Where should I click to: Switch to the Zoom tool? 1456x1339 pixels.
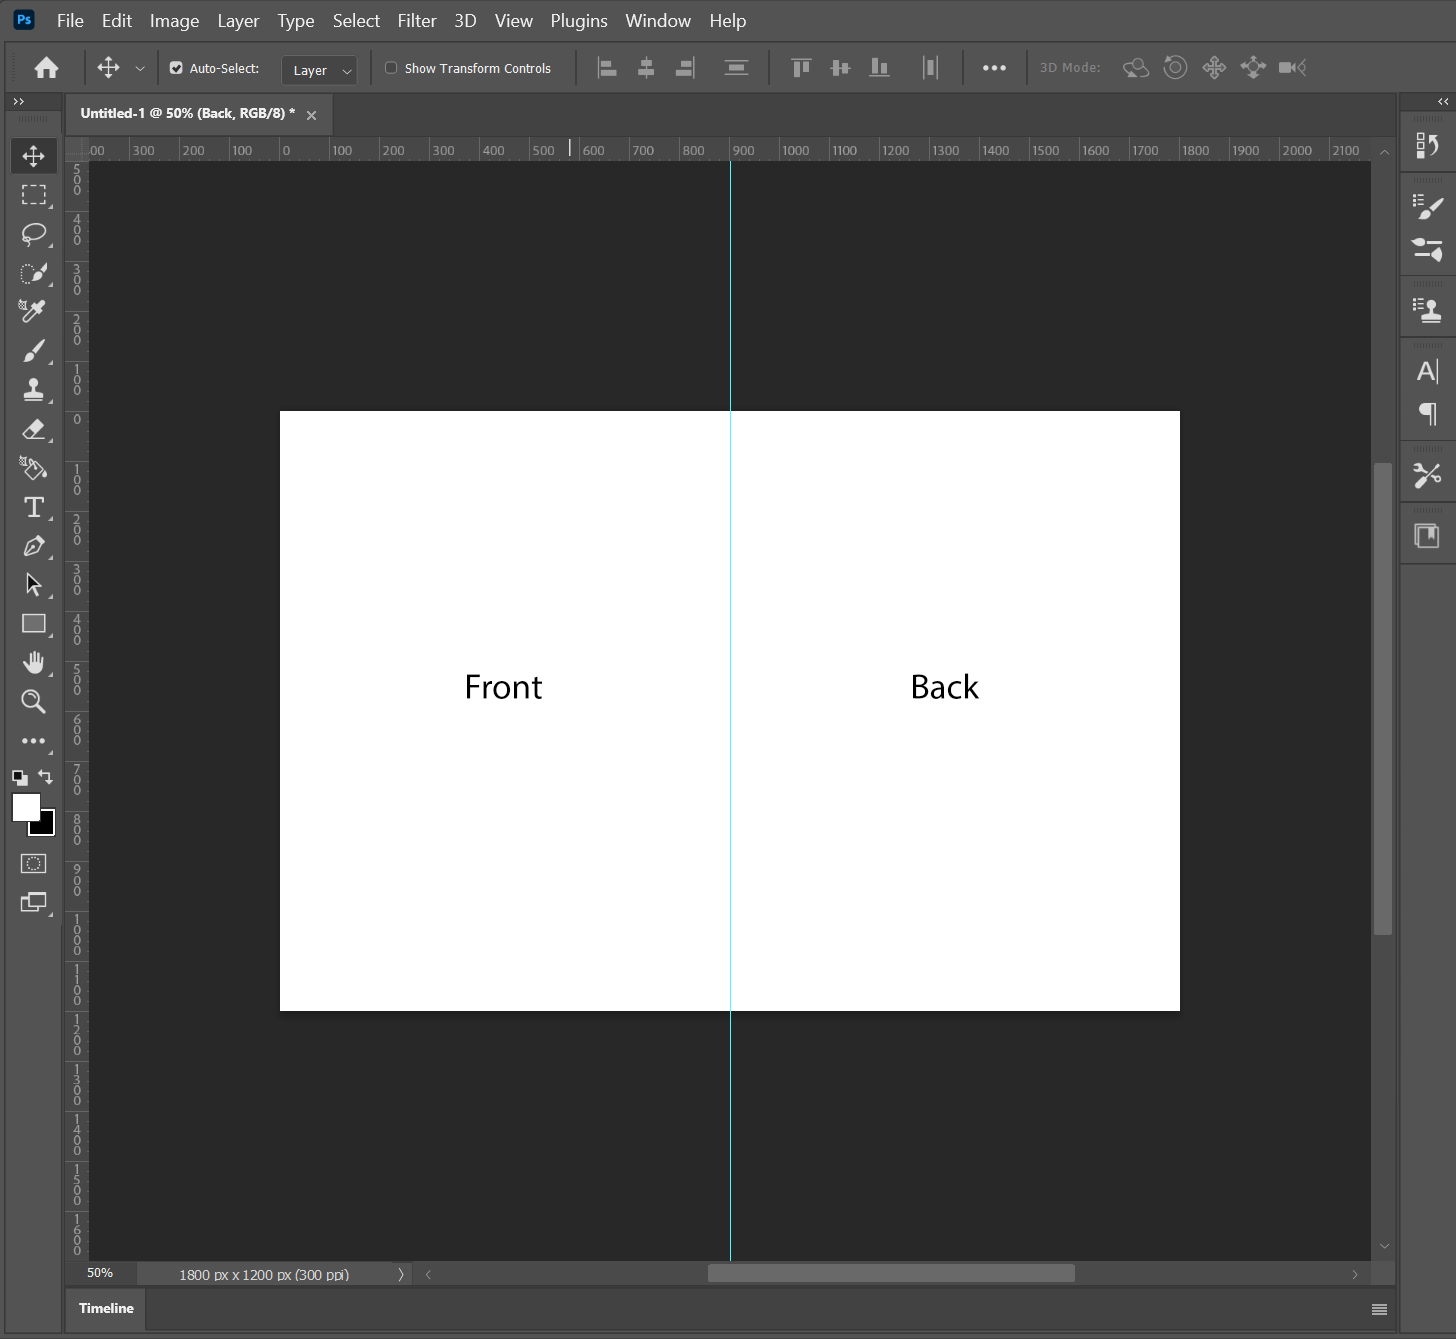33,702
